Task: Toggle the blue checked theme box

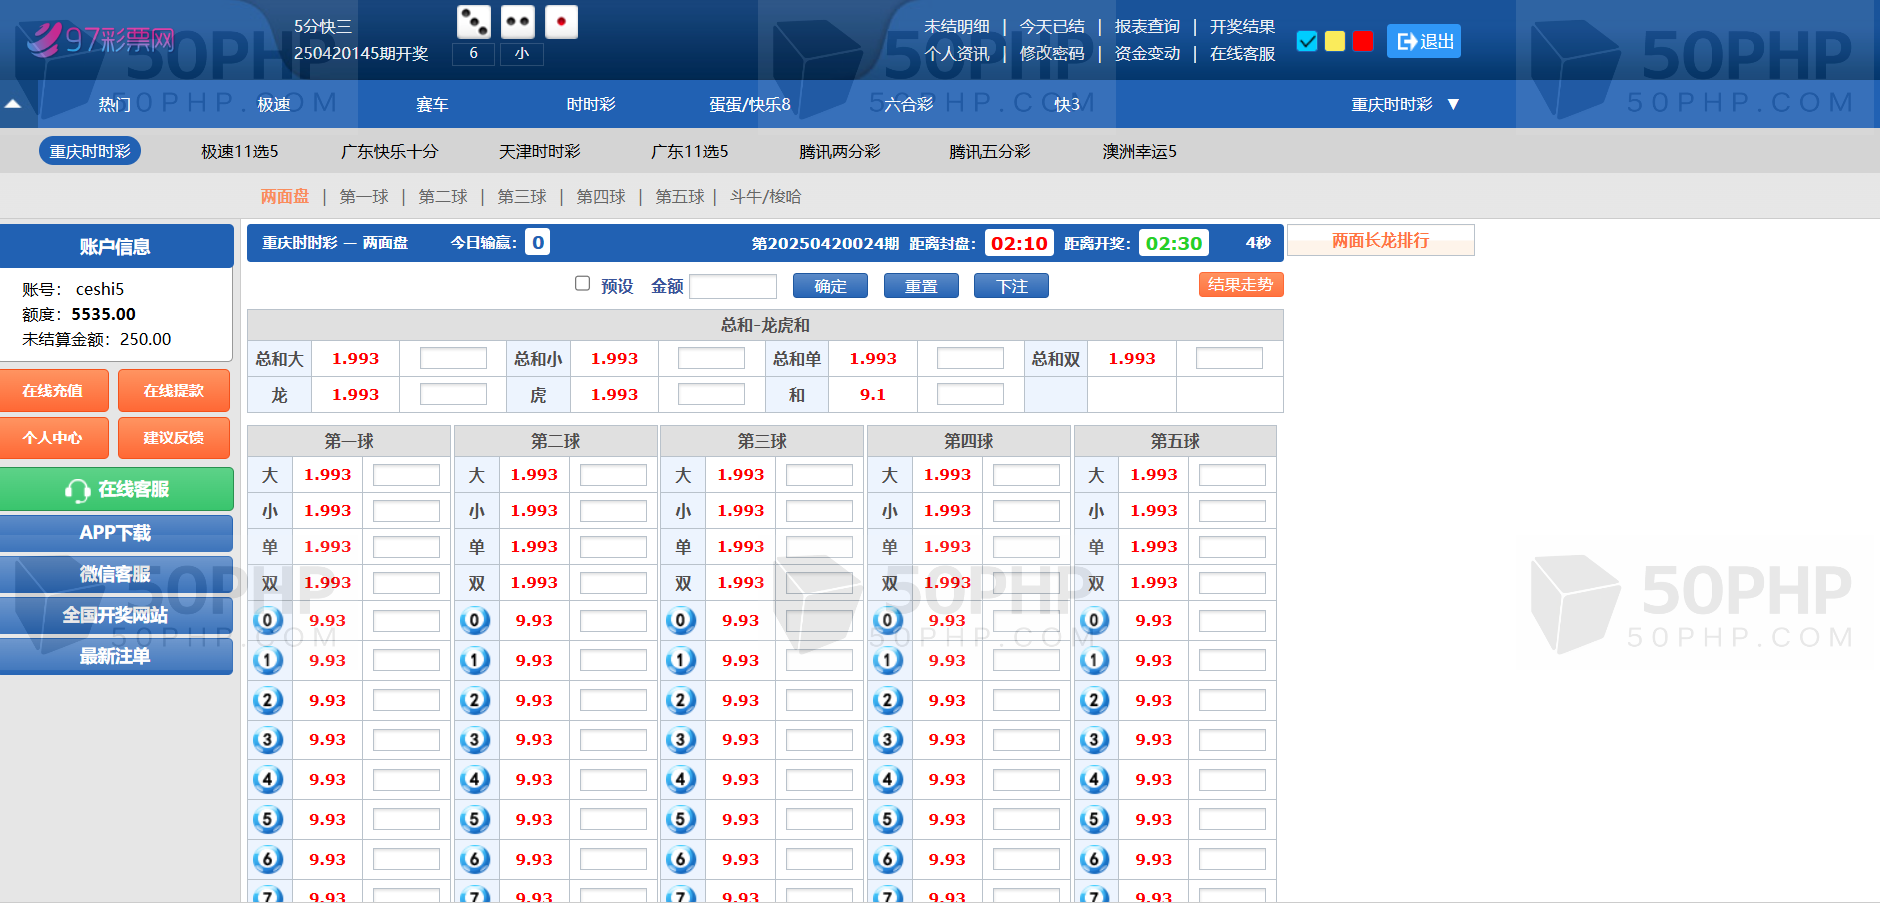Action: (x=1306, y=41)
